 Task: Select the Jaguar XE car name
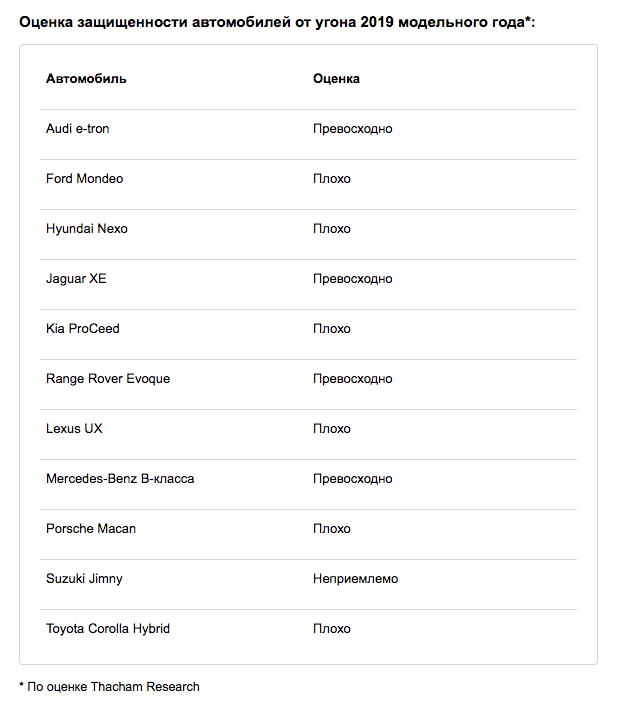tap(76, 279)
